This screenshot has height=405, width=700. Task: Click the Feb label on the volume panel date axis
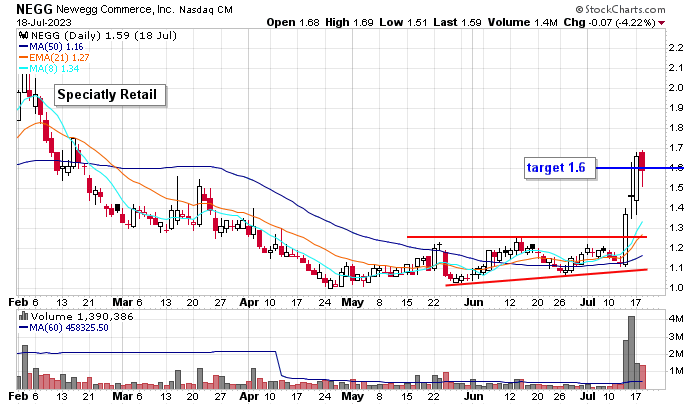pos(18,396)
